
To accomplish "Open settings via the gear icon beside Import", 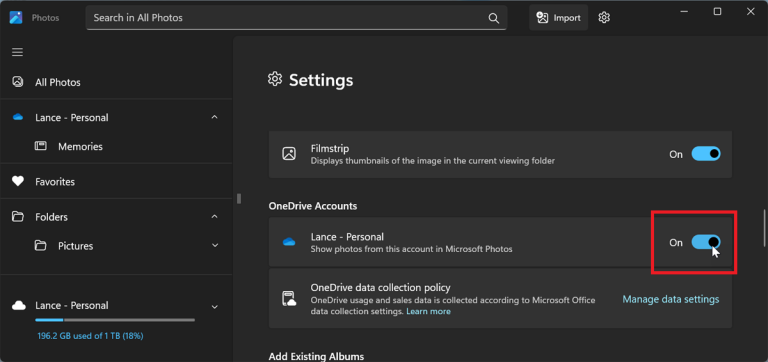I will (x=604, y=18).
